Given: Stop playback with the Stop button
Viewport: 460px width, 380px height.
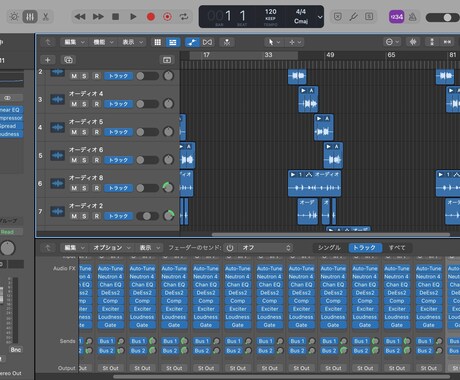Looking at the screenshot, I should coord(115,17).
